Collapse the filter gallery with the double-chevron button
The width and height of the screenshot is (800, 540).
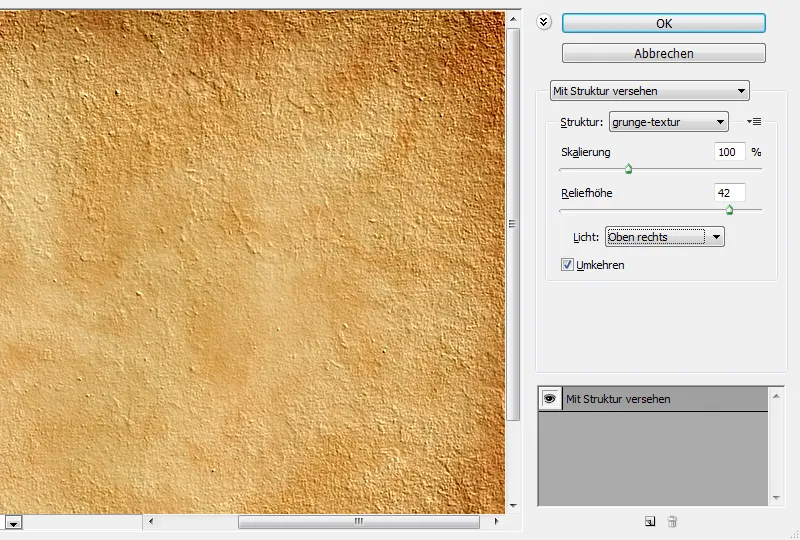tap(544, 22)
